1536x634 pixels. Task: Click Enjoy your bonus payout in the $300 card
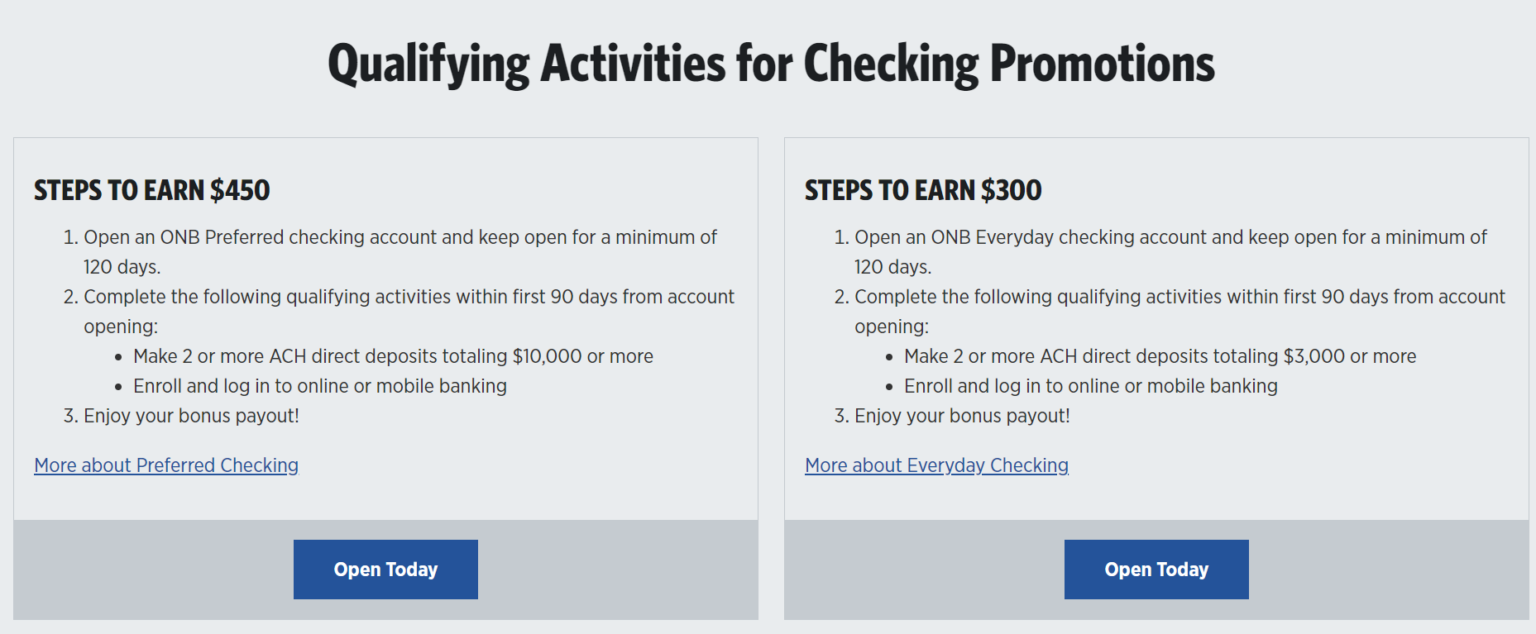tap(962, 416)
